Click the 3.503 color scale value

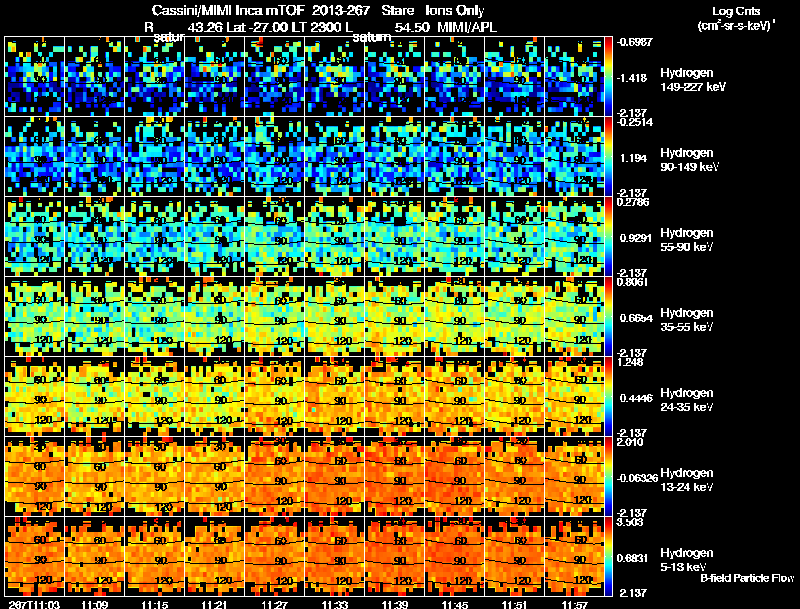[x=630, y=522]
